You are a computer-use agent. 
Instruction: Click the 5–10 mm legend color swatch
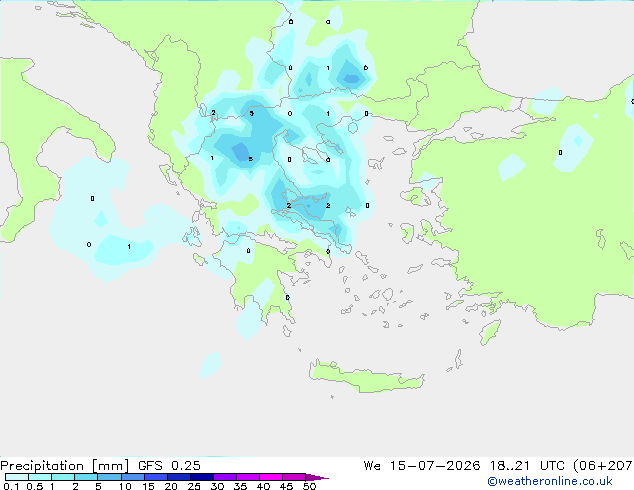click(109, 477)
